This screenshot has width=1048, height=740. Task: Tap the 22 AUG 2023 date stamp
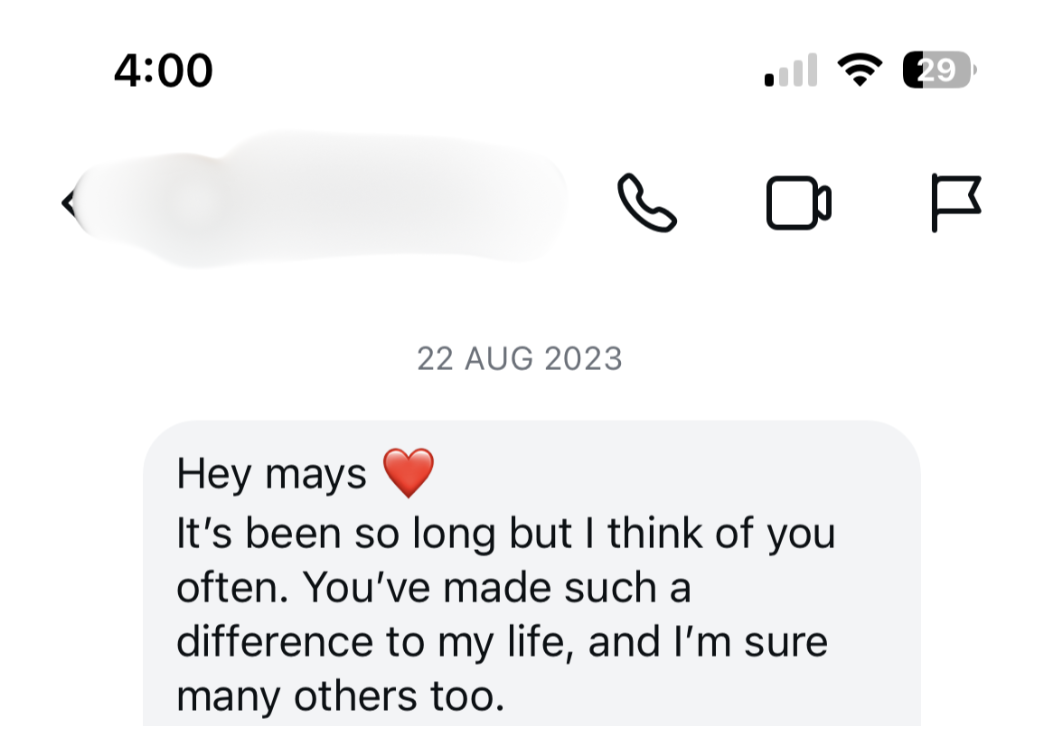(x=519, y=358)
